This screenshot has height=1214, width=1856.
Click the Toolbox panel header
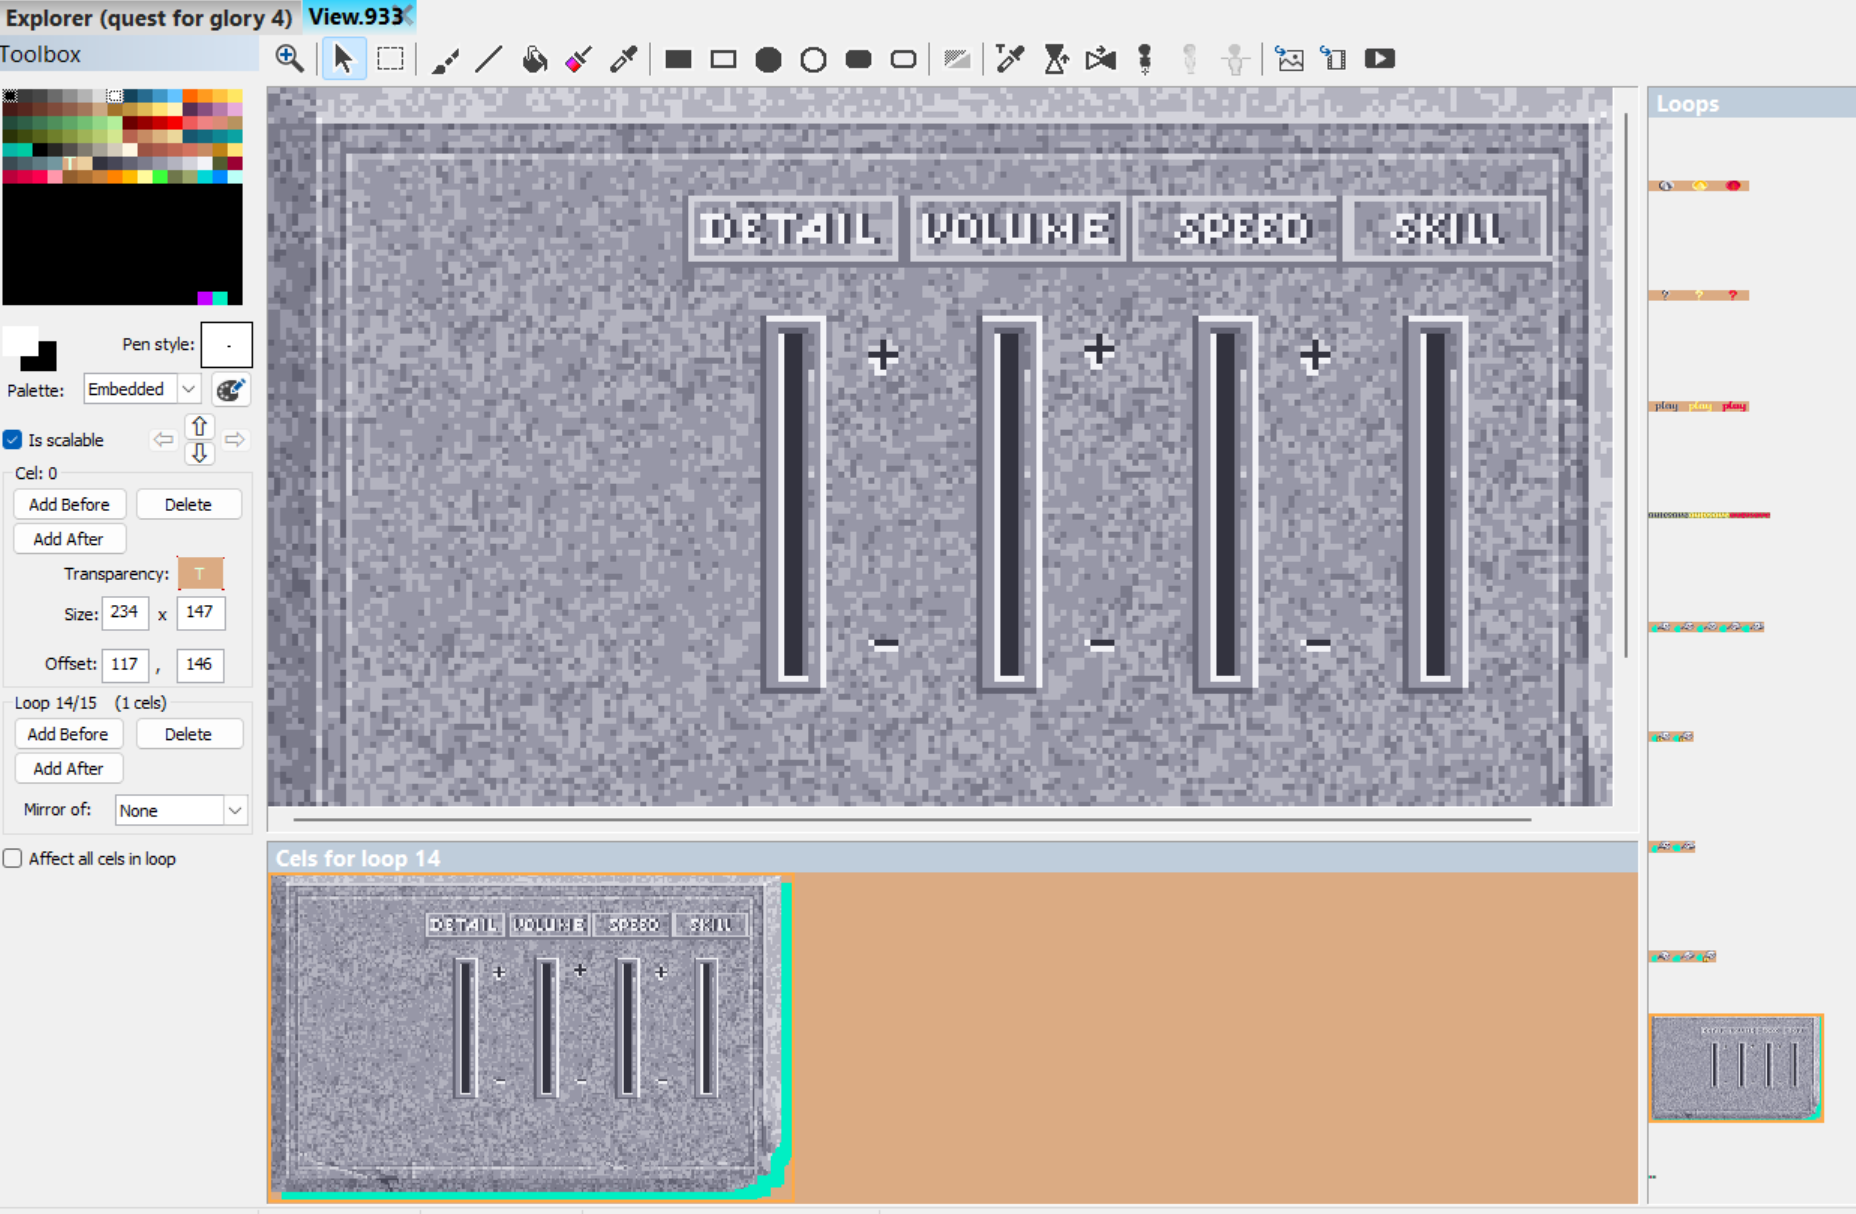click(x=129, y=54)
